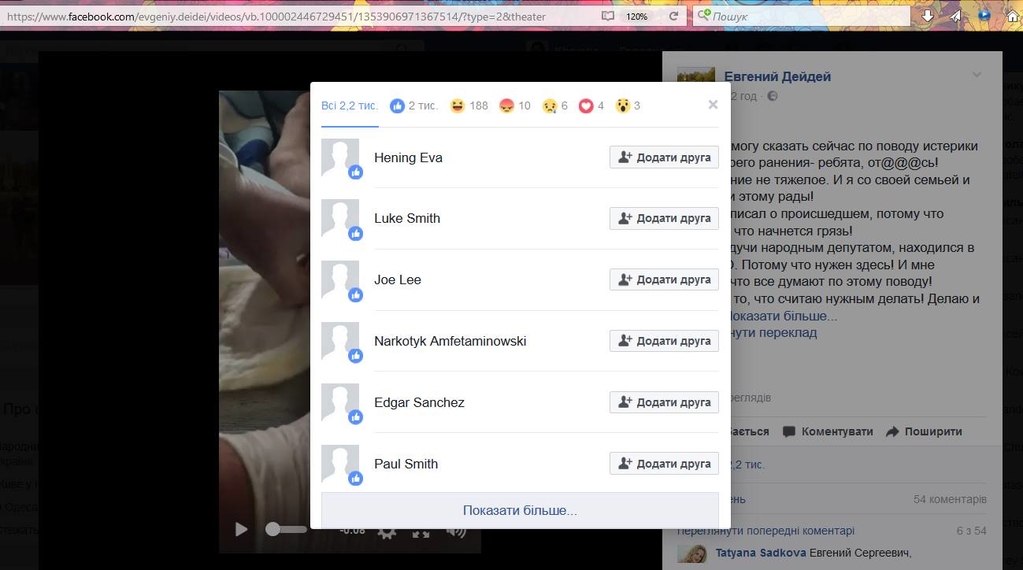Mute the video volume
Viewport: 1023px width, 570px height.
click(456, 531)
